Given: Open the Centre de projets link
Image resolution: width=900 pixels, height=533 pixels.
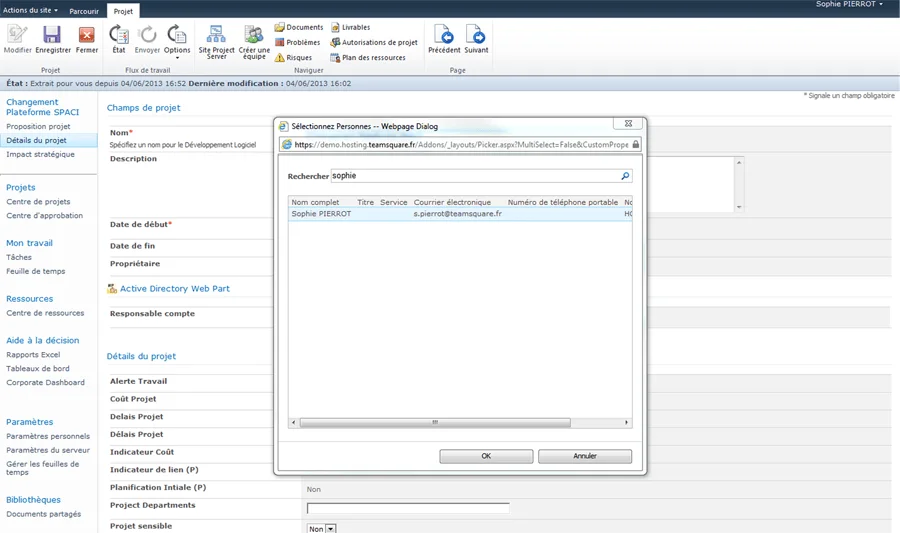Looking at the screenshot, I should 38,202.
